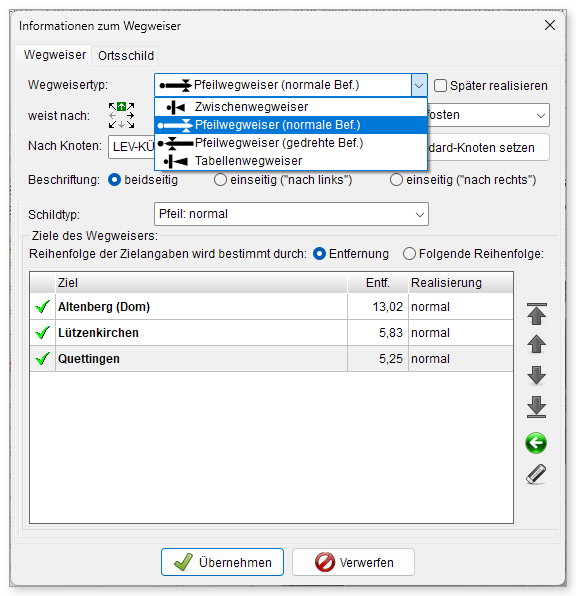
Task: Click the Verwerfen button
Action: click(353, 562)
